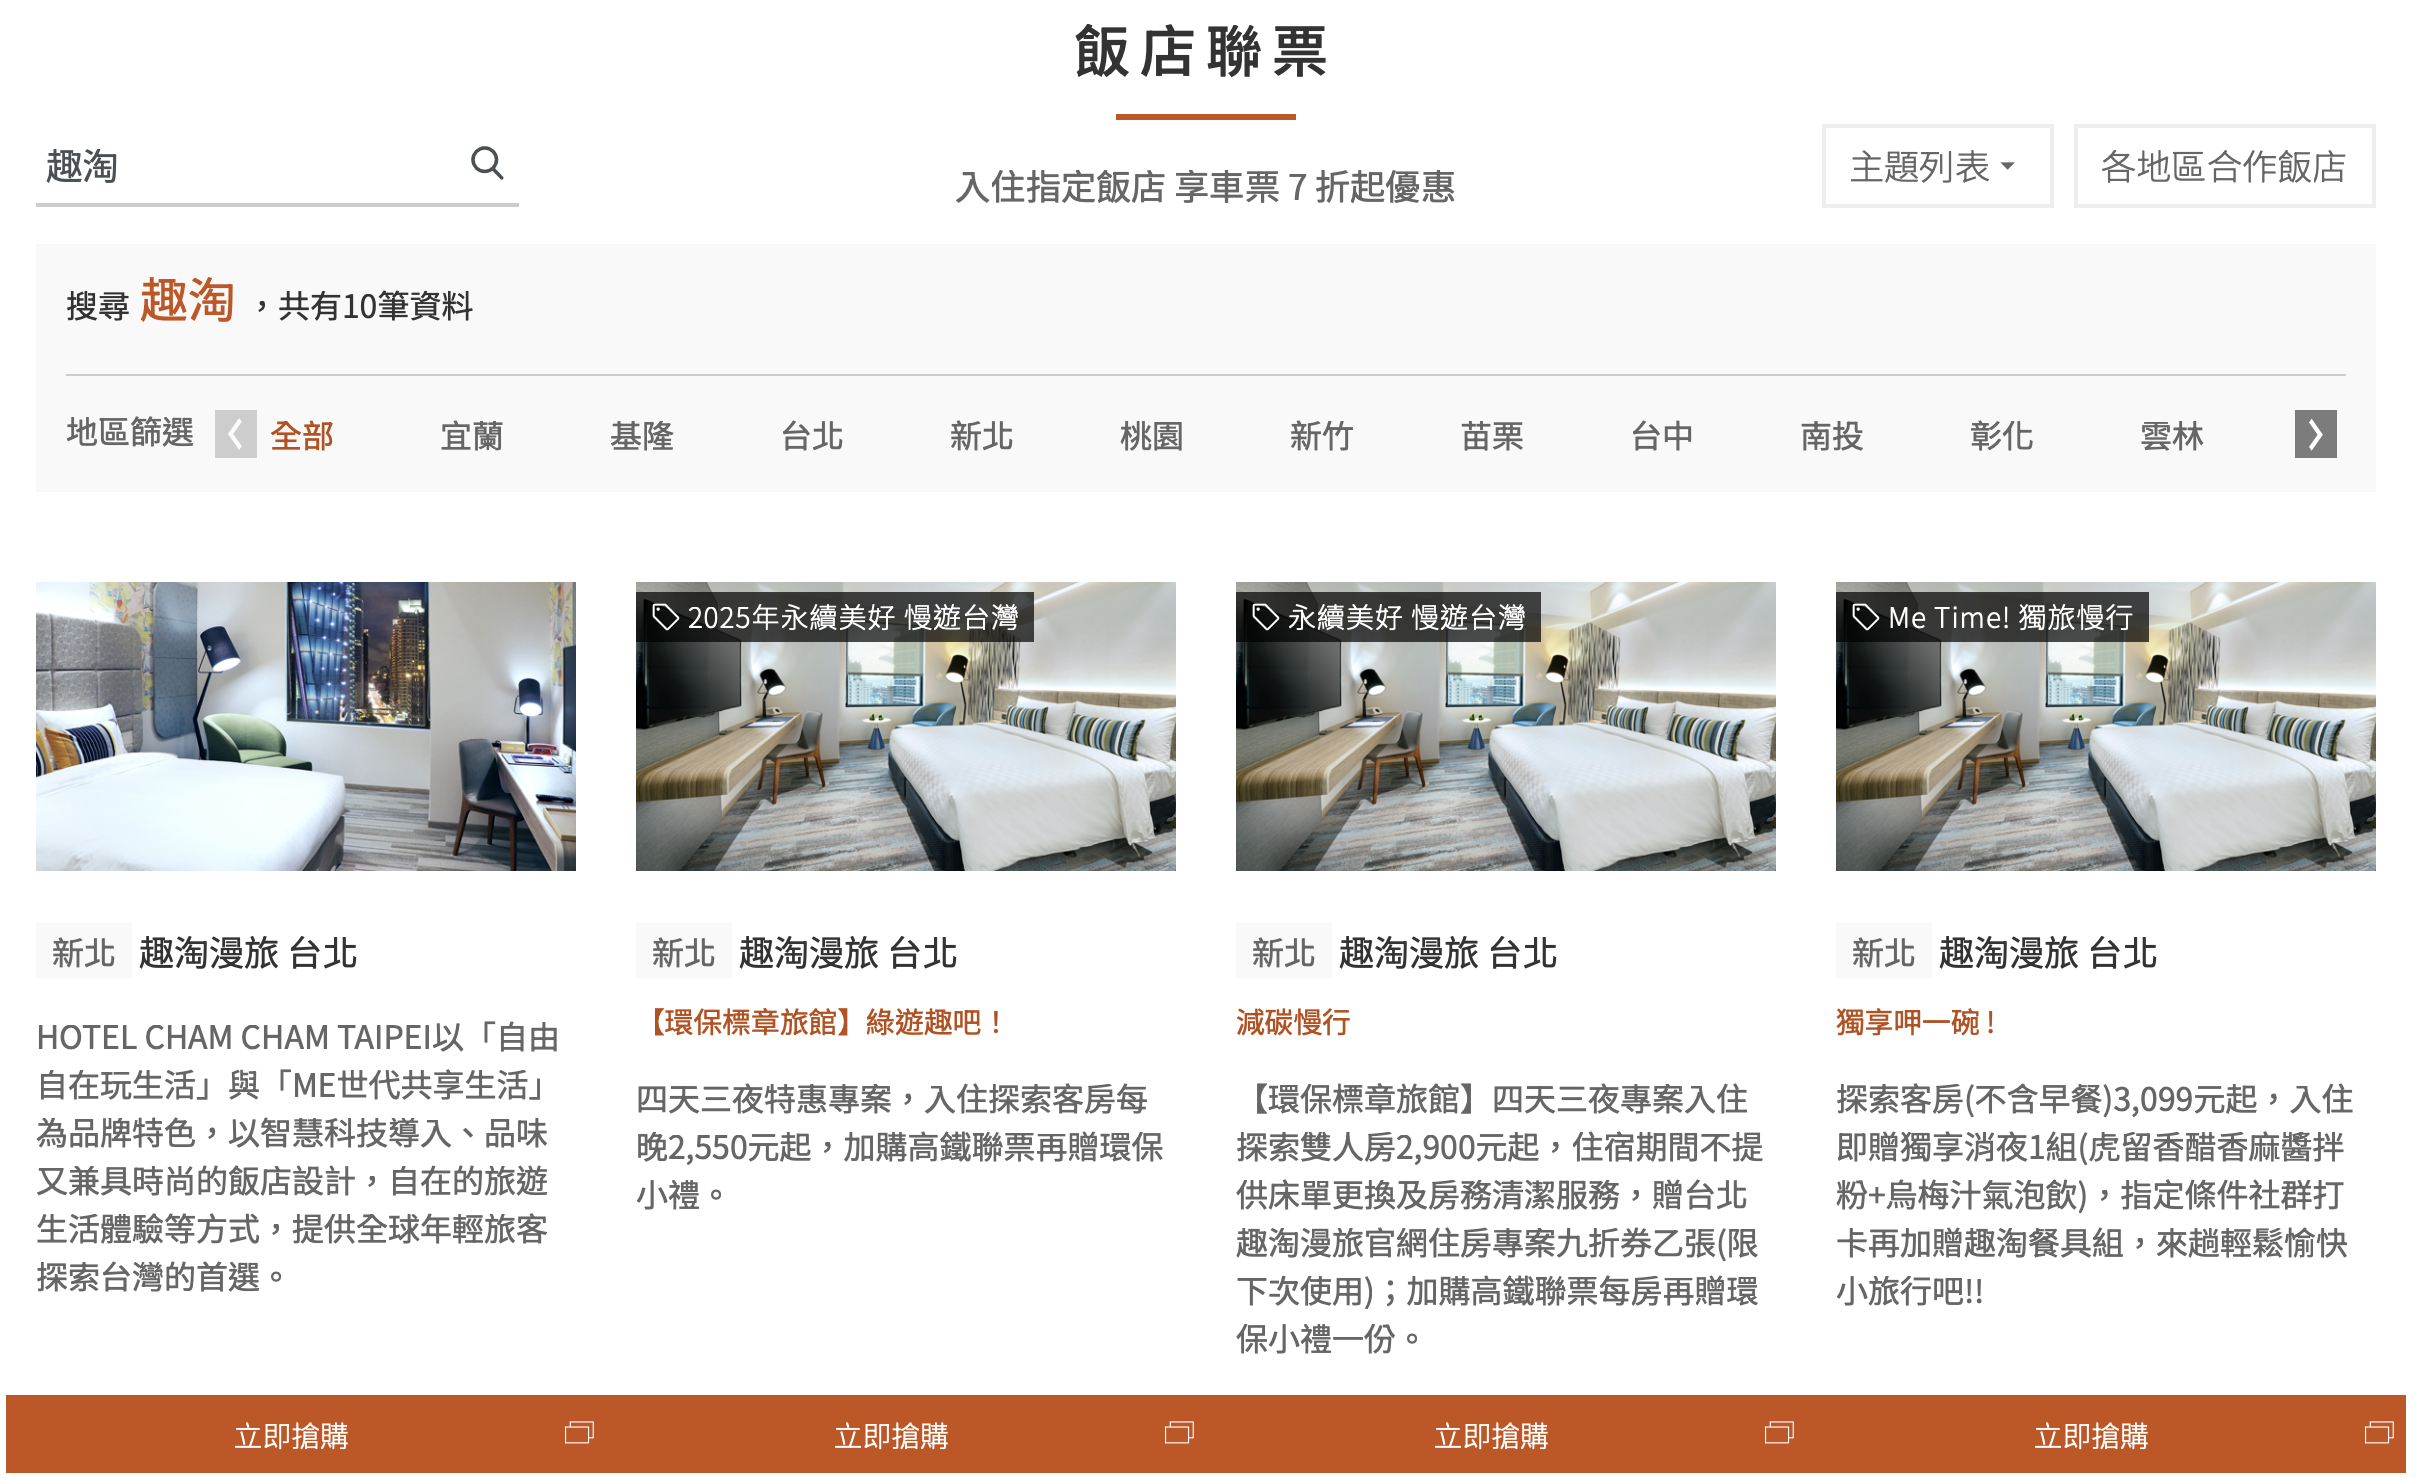Click the third card's 立即搶購 button
The width and height of the screenshot is (2416, 1478).
[1491, 1436]
